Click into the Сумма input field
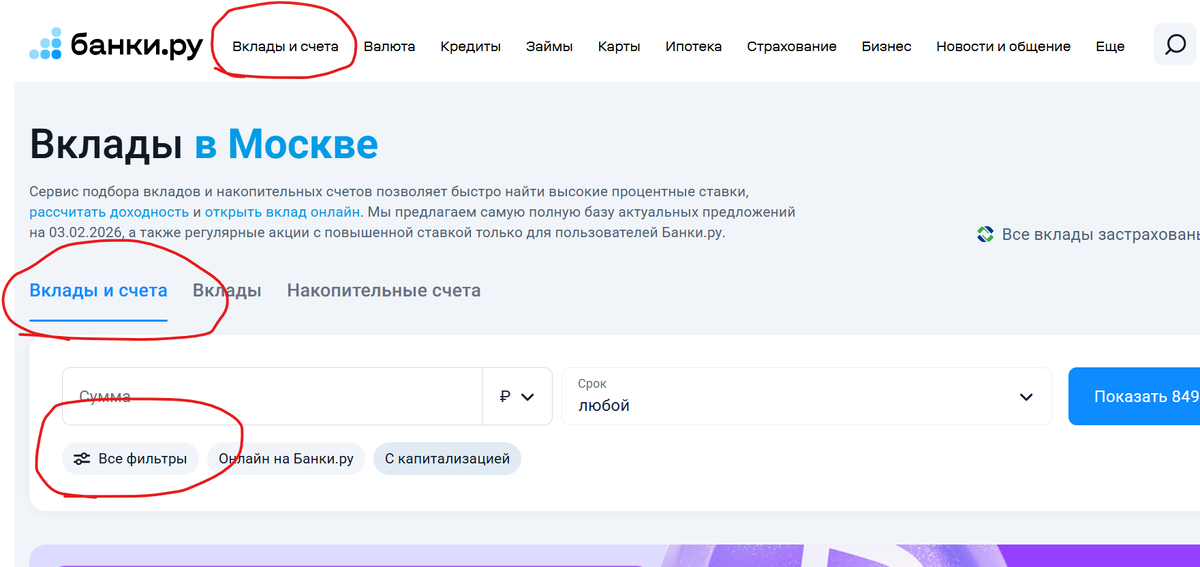1200x567 pixels. [x=272, y=396]
